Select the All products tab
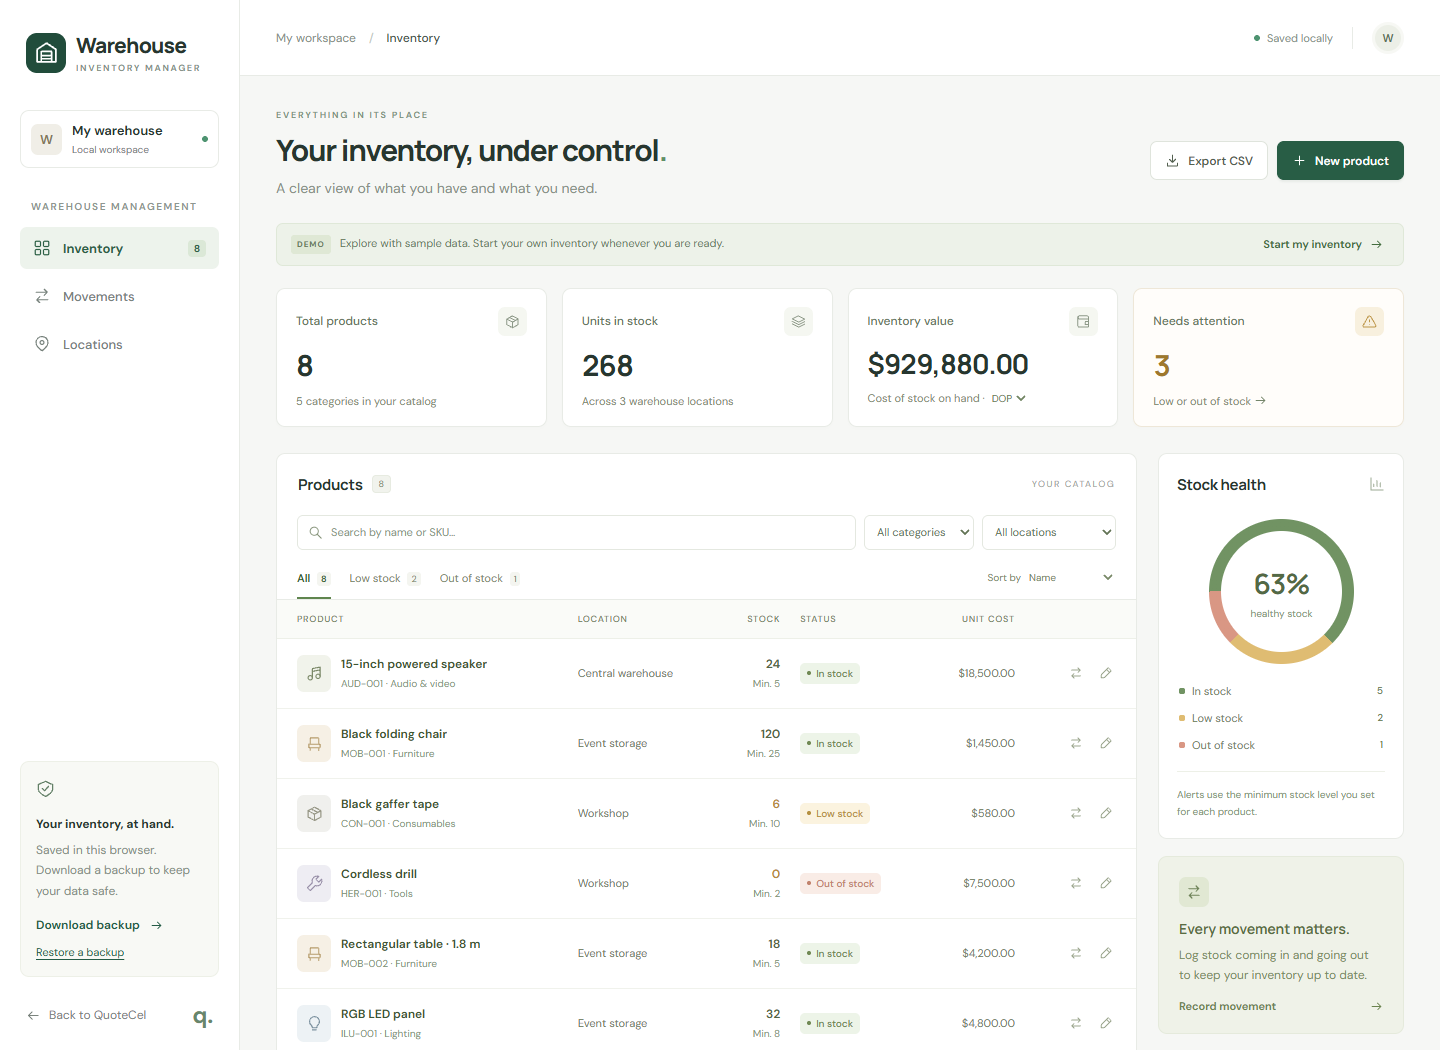The image size is (1440, 1050). (x=314, y=579)
